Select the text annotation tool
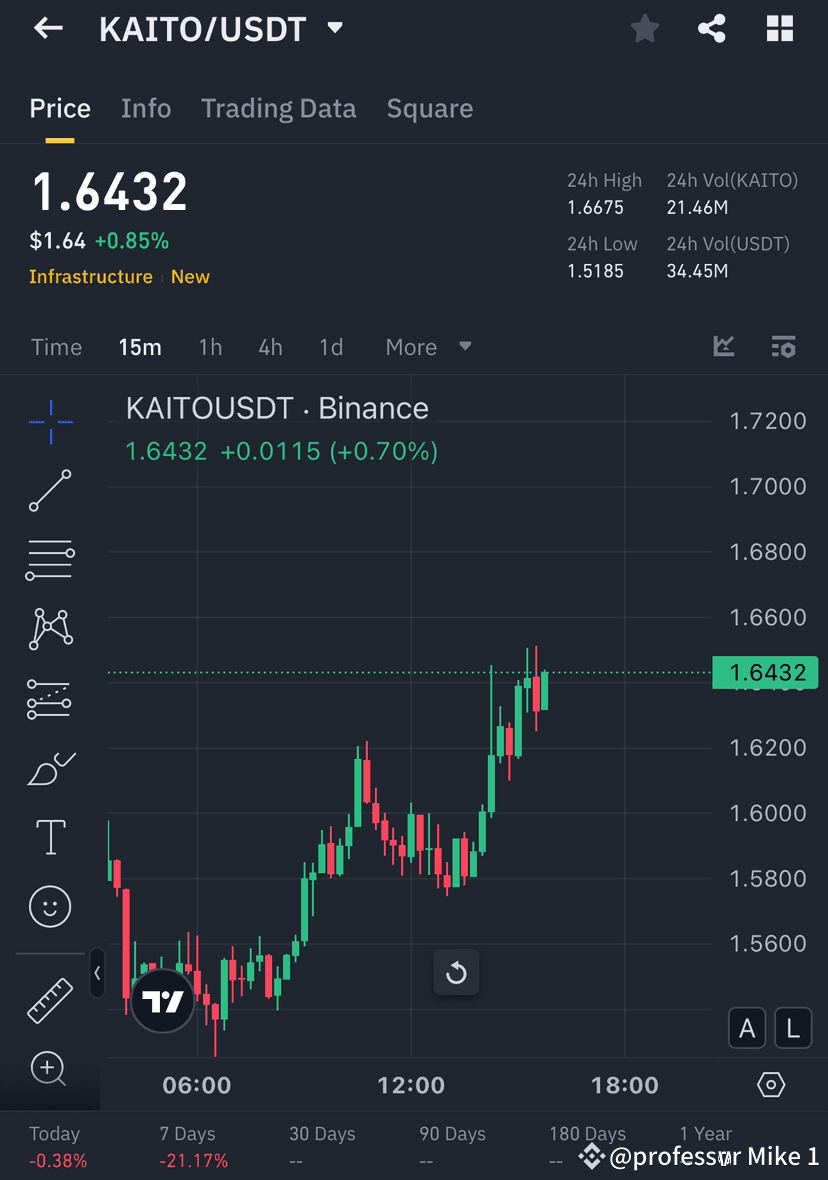 [x=49, y=837]
